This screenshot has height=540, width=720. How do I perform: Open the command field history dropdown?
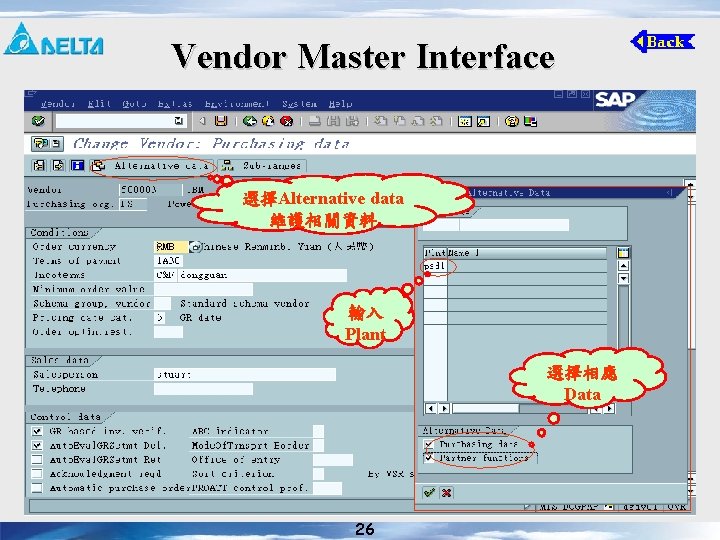(x=179, y=121)
